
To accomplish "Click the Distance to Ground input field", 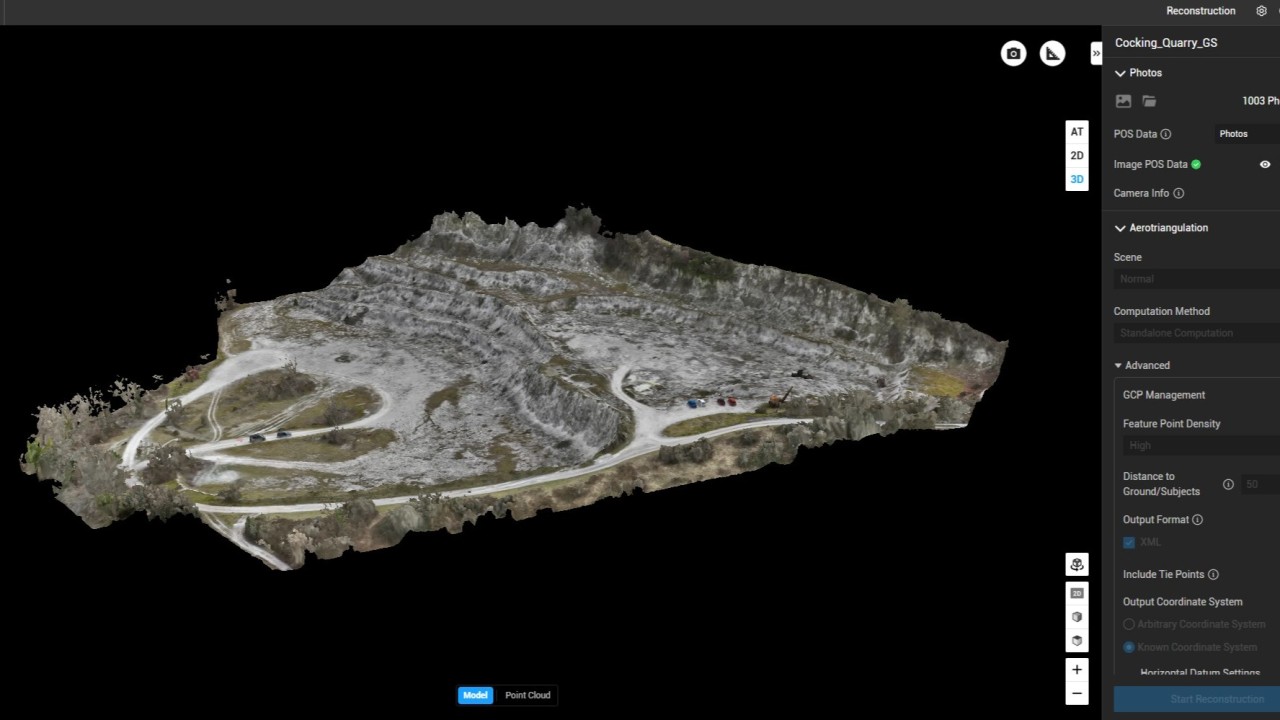I will pos(1260,484).
